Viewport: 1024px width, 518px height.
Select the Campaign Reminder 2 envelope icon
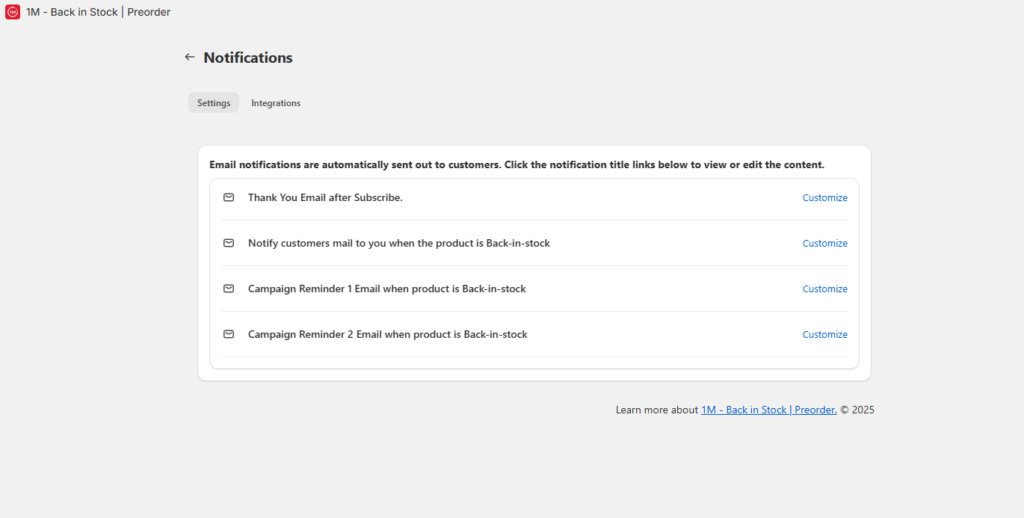coord(229,334)
